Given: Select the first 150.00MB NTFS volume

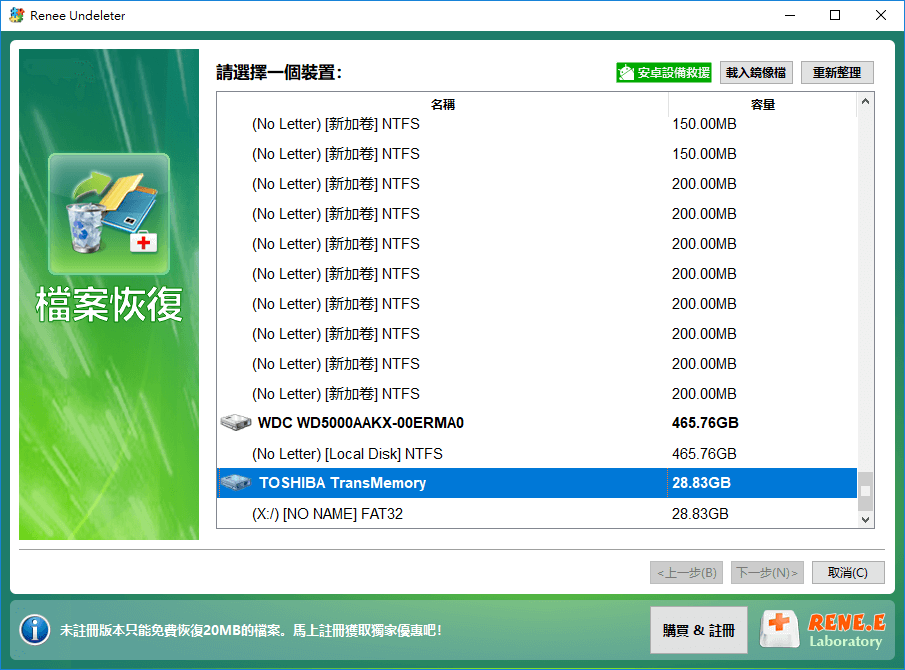Looking at the screenshot, I should click(x=537, y=124).
